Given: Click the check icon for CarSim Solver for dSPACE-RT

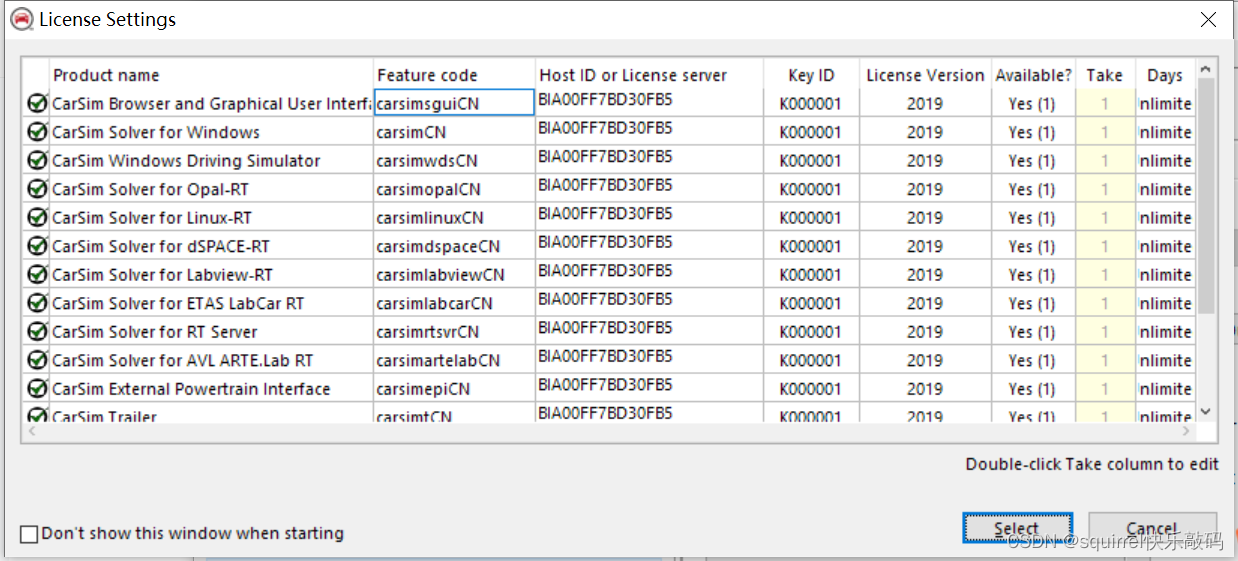Looking at the screenshot, I should 37,246.
